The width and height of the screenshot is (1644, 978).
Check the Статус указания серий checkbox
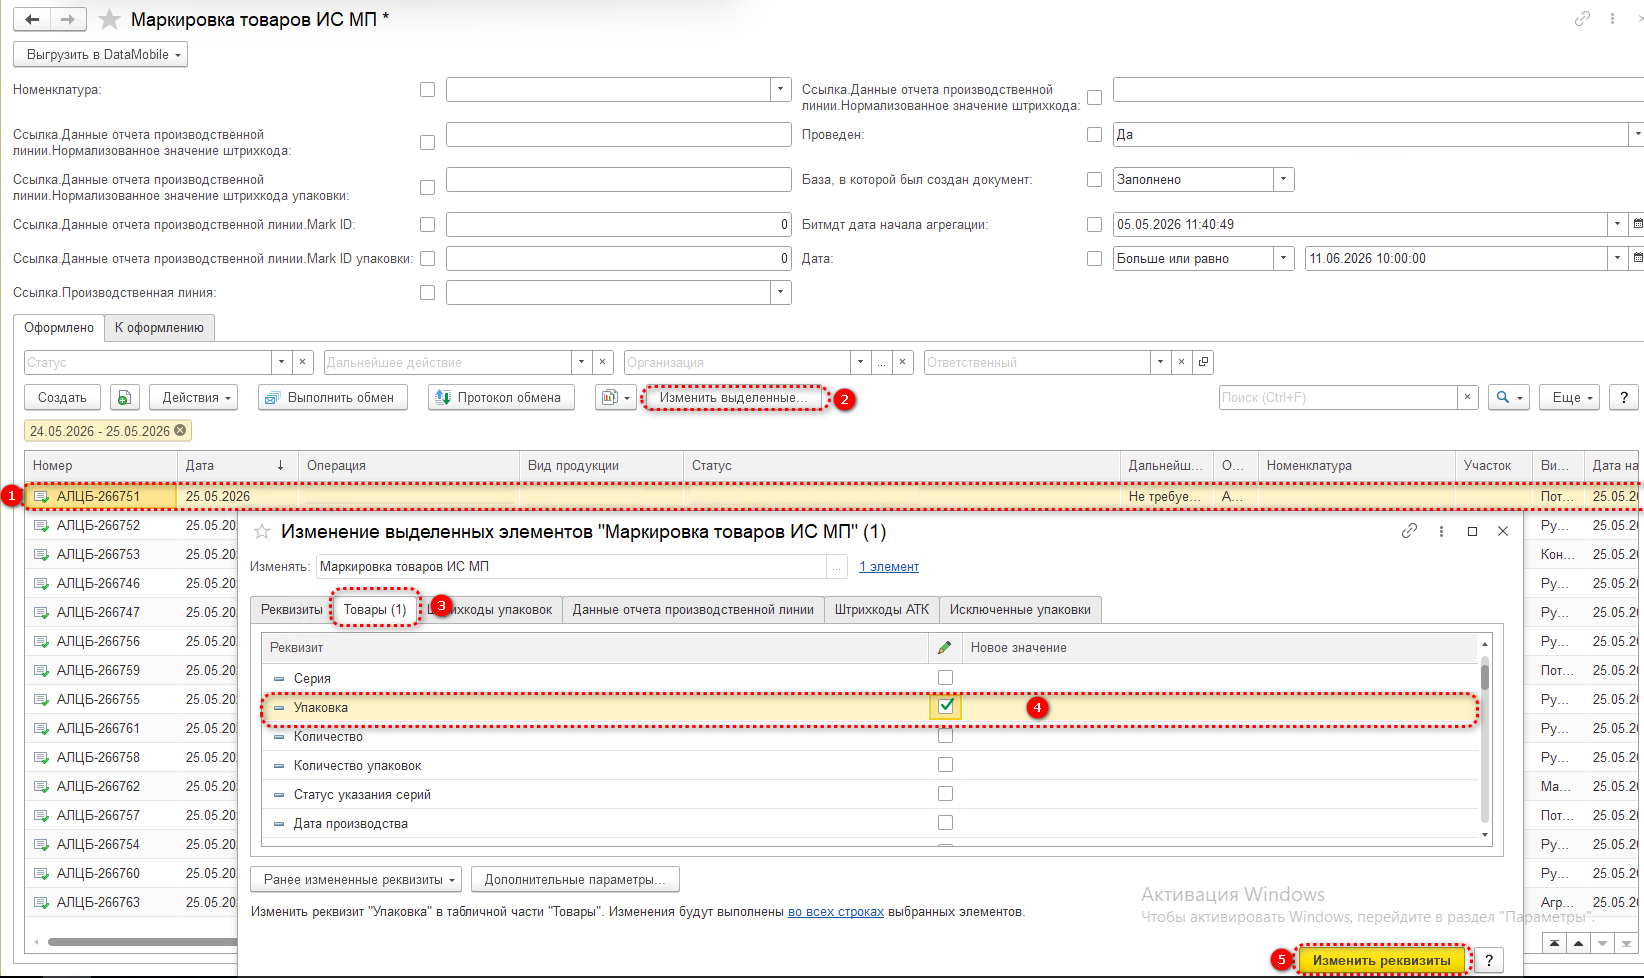945,794
